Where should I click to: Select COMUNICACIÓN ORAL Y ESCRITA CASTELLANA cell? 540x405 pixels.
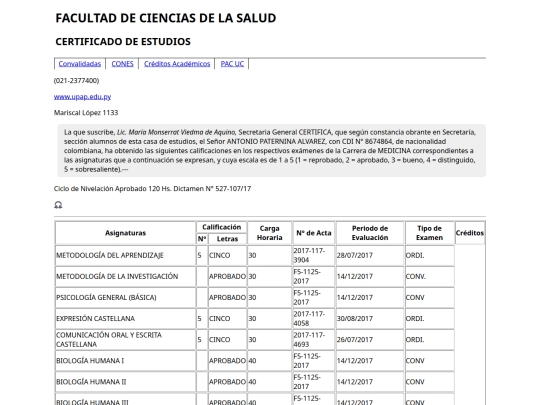(125, 340)
